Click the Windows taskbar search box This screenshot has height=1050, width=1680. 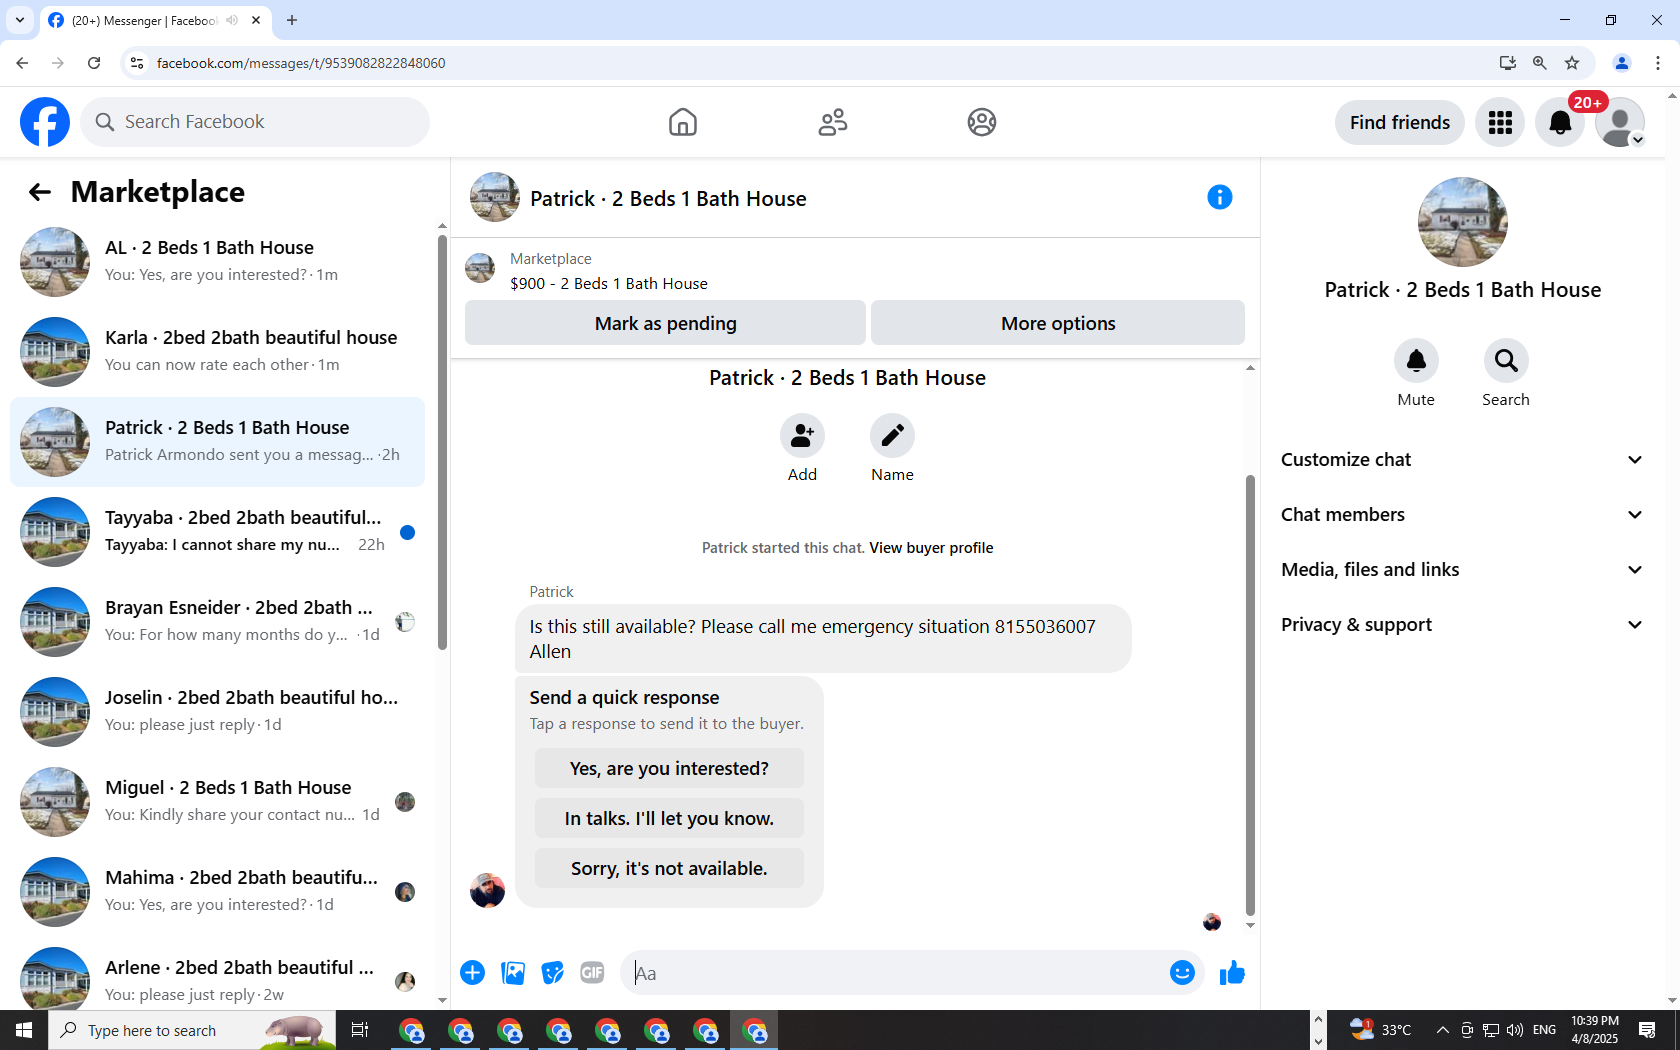[x=192, y=1030]
